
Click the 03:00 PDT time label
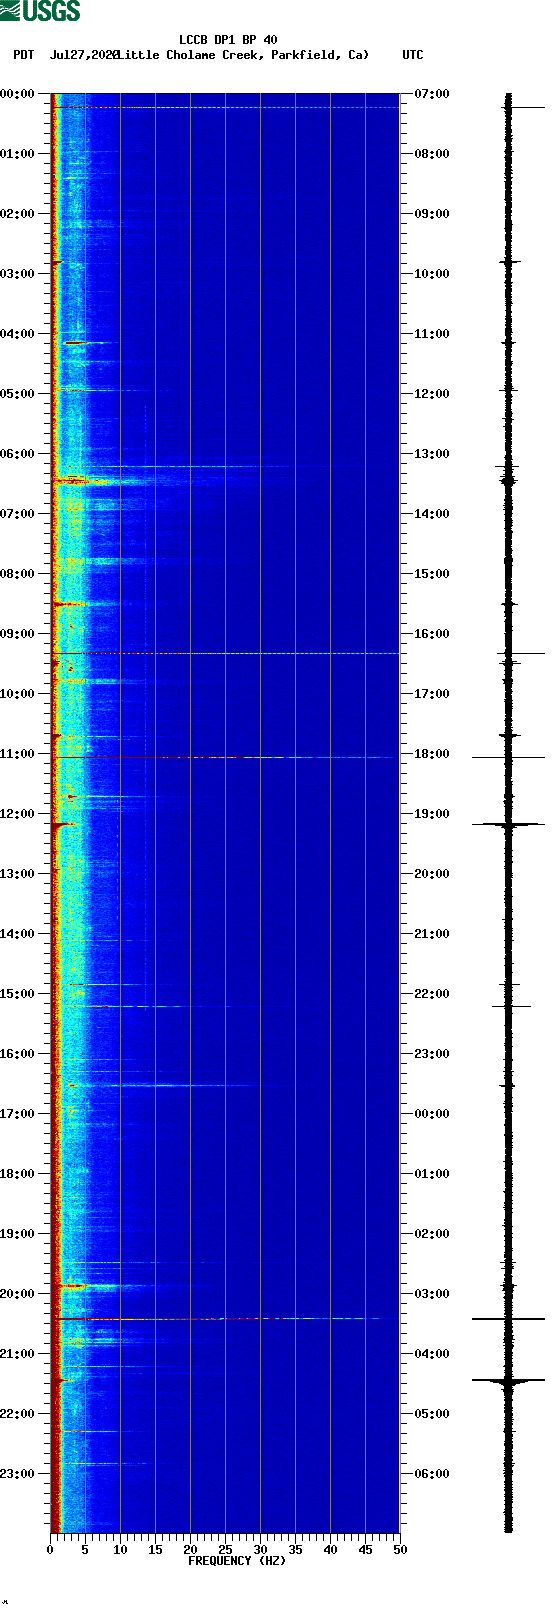(18, 274)
